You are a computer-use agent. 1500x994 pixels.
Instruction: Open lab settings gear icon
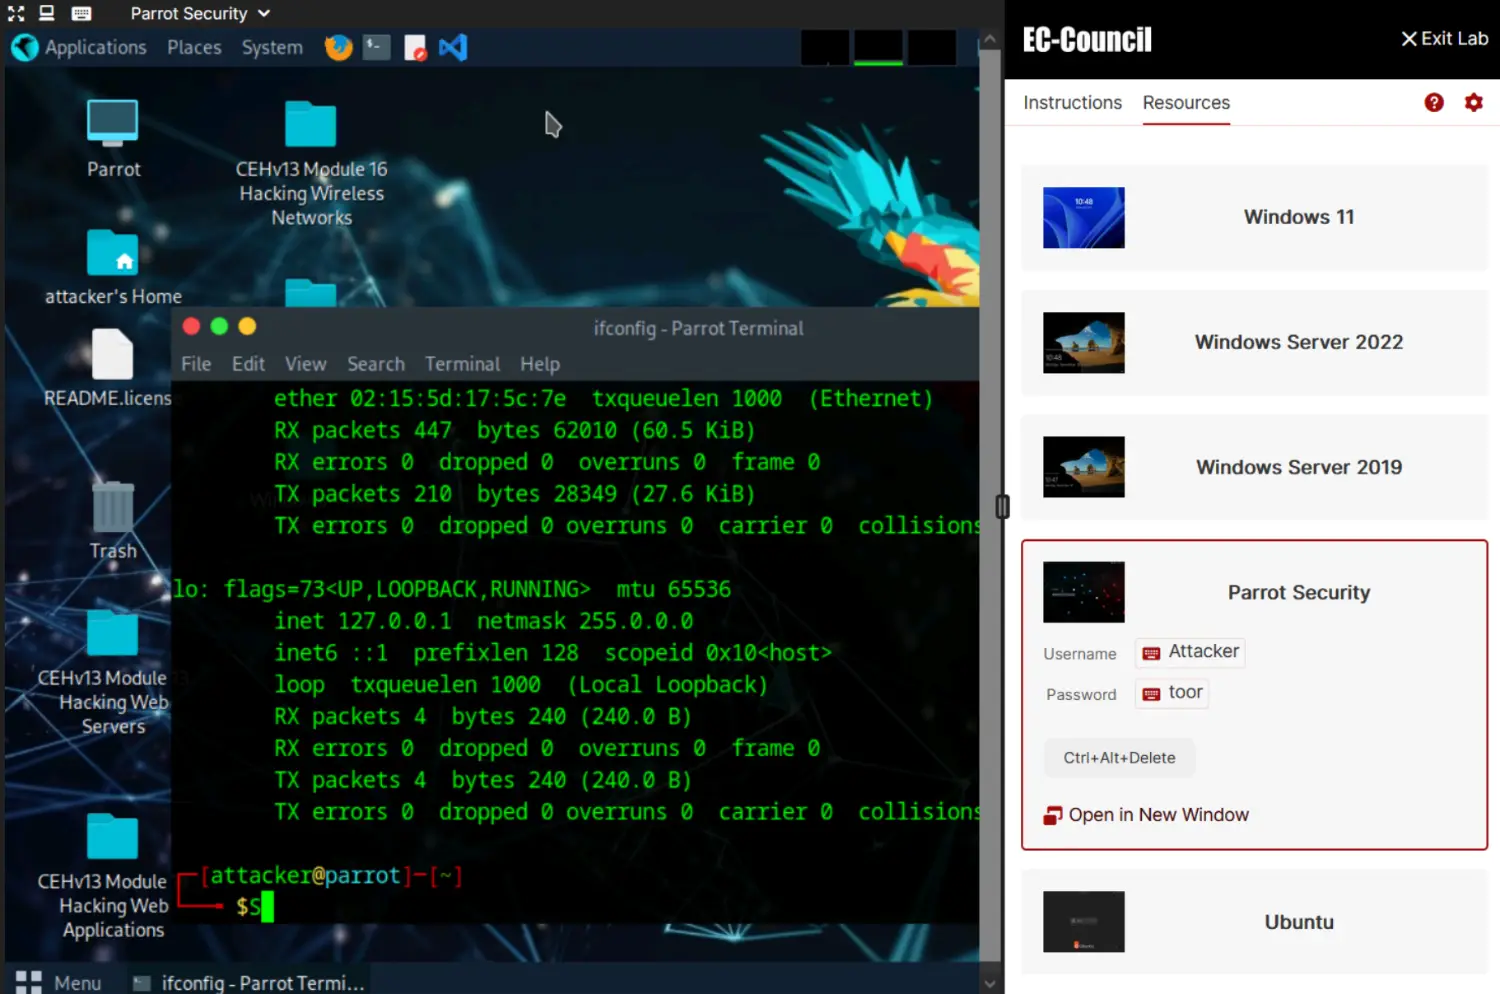click(x=1473, y=102)
